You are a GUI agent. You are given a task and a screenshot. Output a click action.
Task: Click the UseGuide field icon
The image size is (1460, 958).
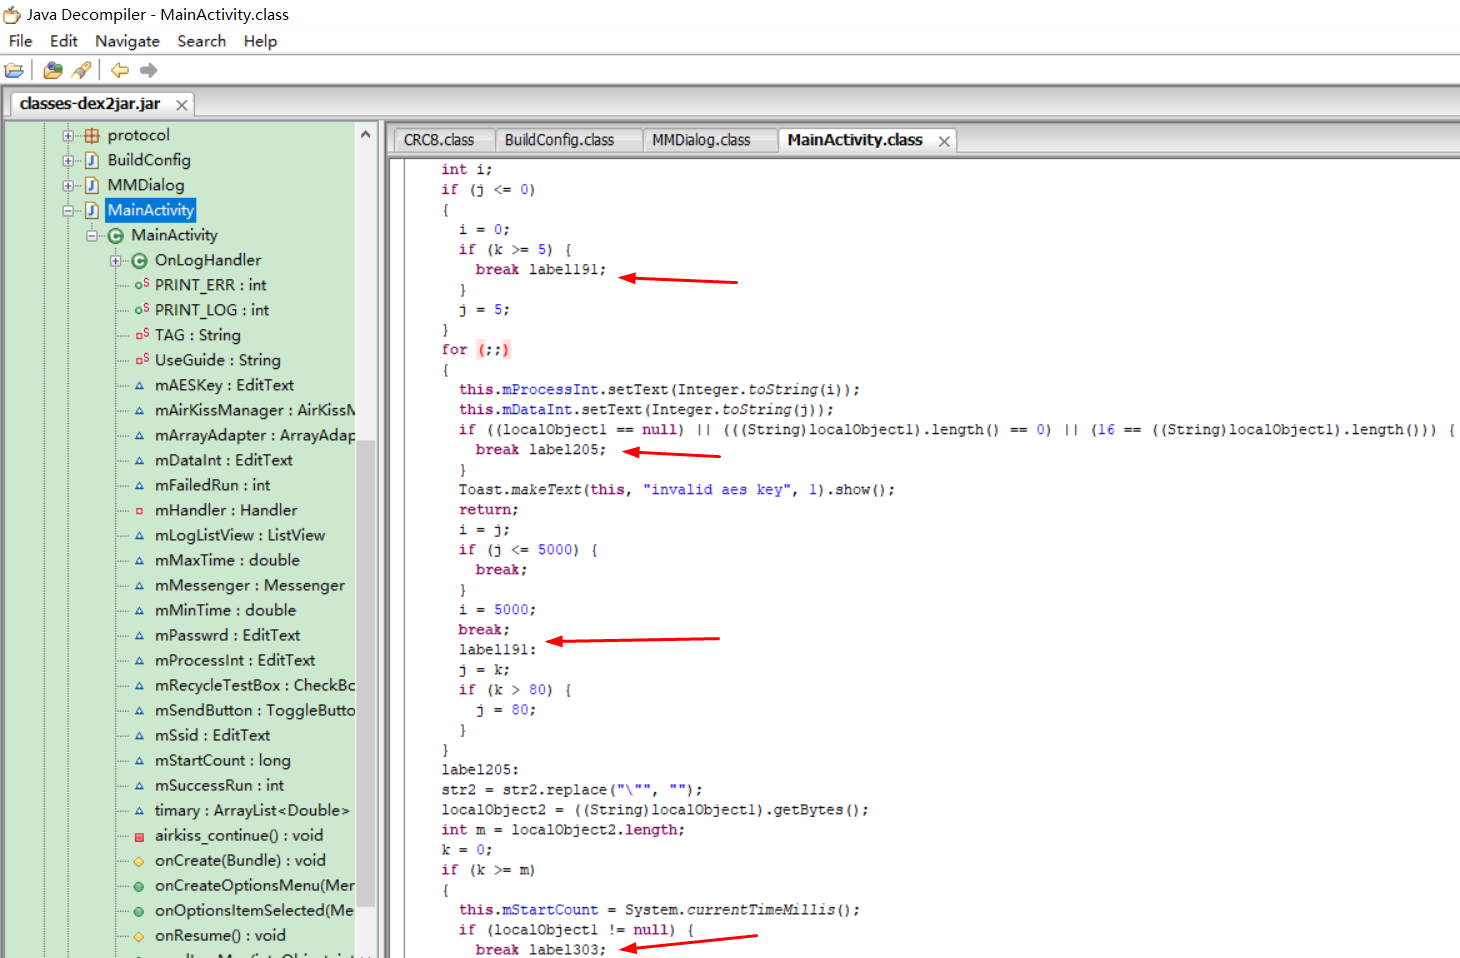141,359
